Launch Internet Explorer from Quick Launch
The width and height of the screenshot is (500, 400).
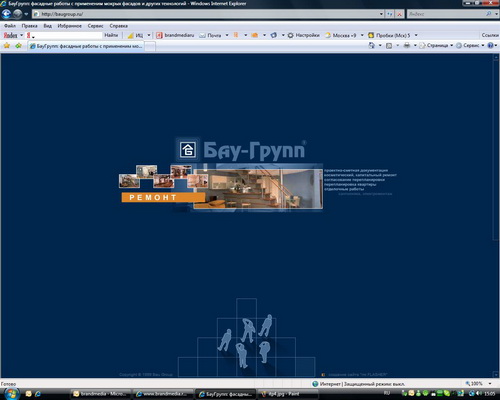click(x=38, y=394)
